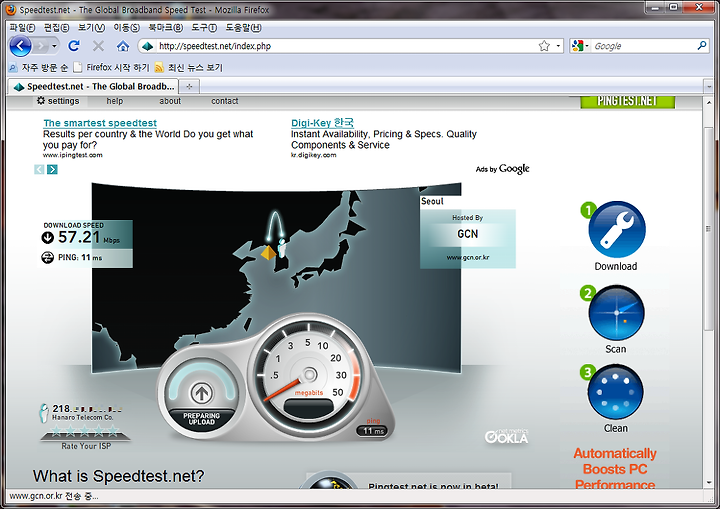Click the page vertical scrollbar thumb

click(x=709, y=227)
